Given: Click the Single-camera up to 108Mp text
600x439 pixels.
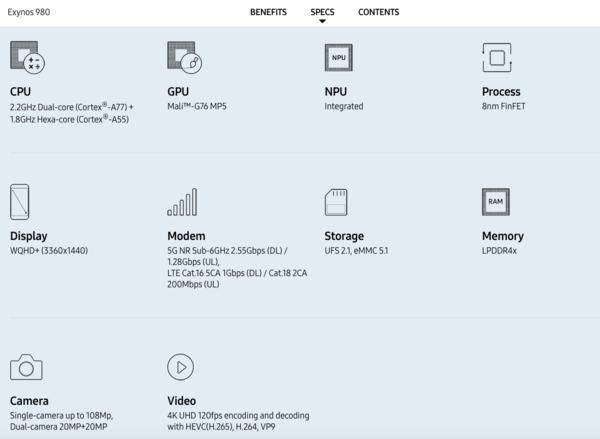Looking at the screenshot, I should [x=61, y=415].
